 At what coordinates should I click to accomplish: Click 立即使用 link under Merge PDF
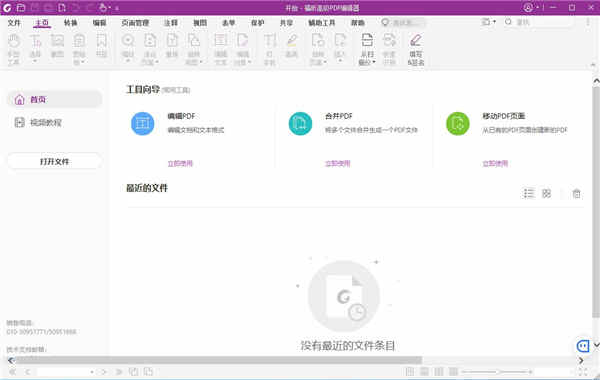[x=338, y=163]
